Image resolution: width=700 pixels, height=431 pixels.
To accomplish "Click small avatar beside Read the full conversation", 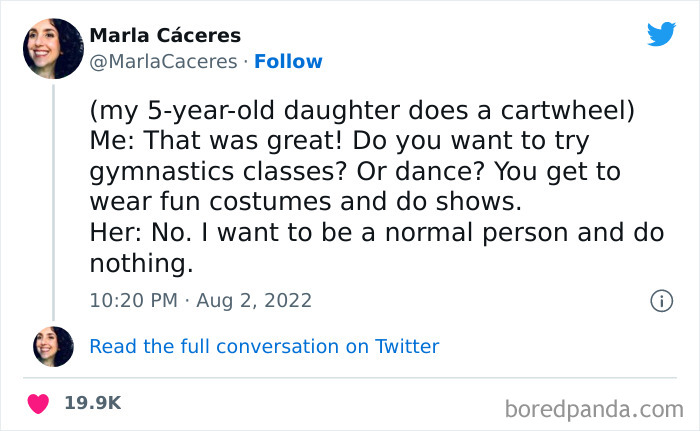I will point(53,346).
